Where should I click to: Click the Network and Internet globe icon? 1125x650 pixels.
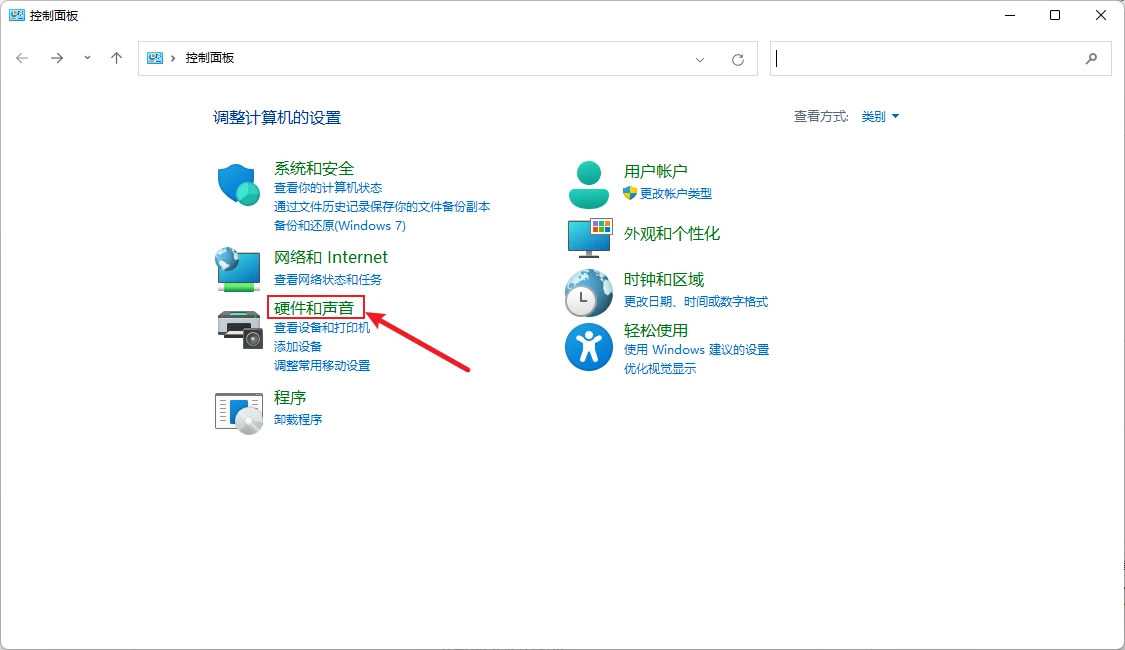pos(238,269)
